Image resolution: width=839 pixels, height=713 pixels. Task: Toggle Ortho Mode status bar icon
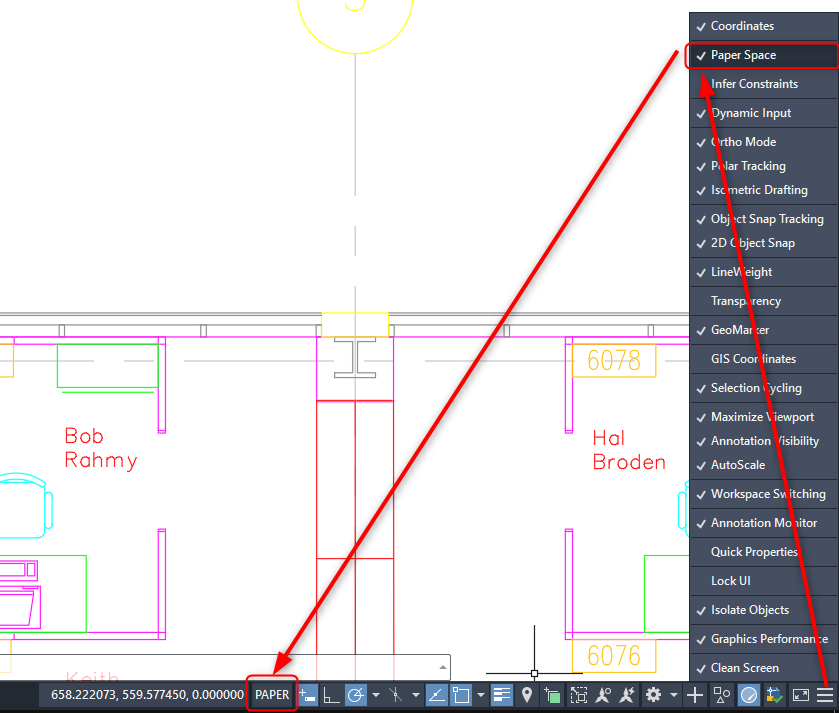click(x=332, y=694)
